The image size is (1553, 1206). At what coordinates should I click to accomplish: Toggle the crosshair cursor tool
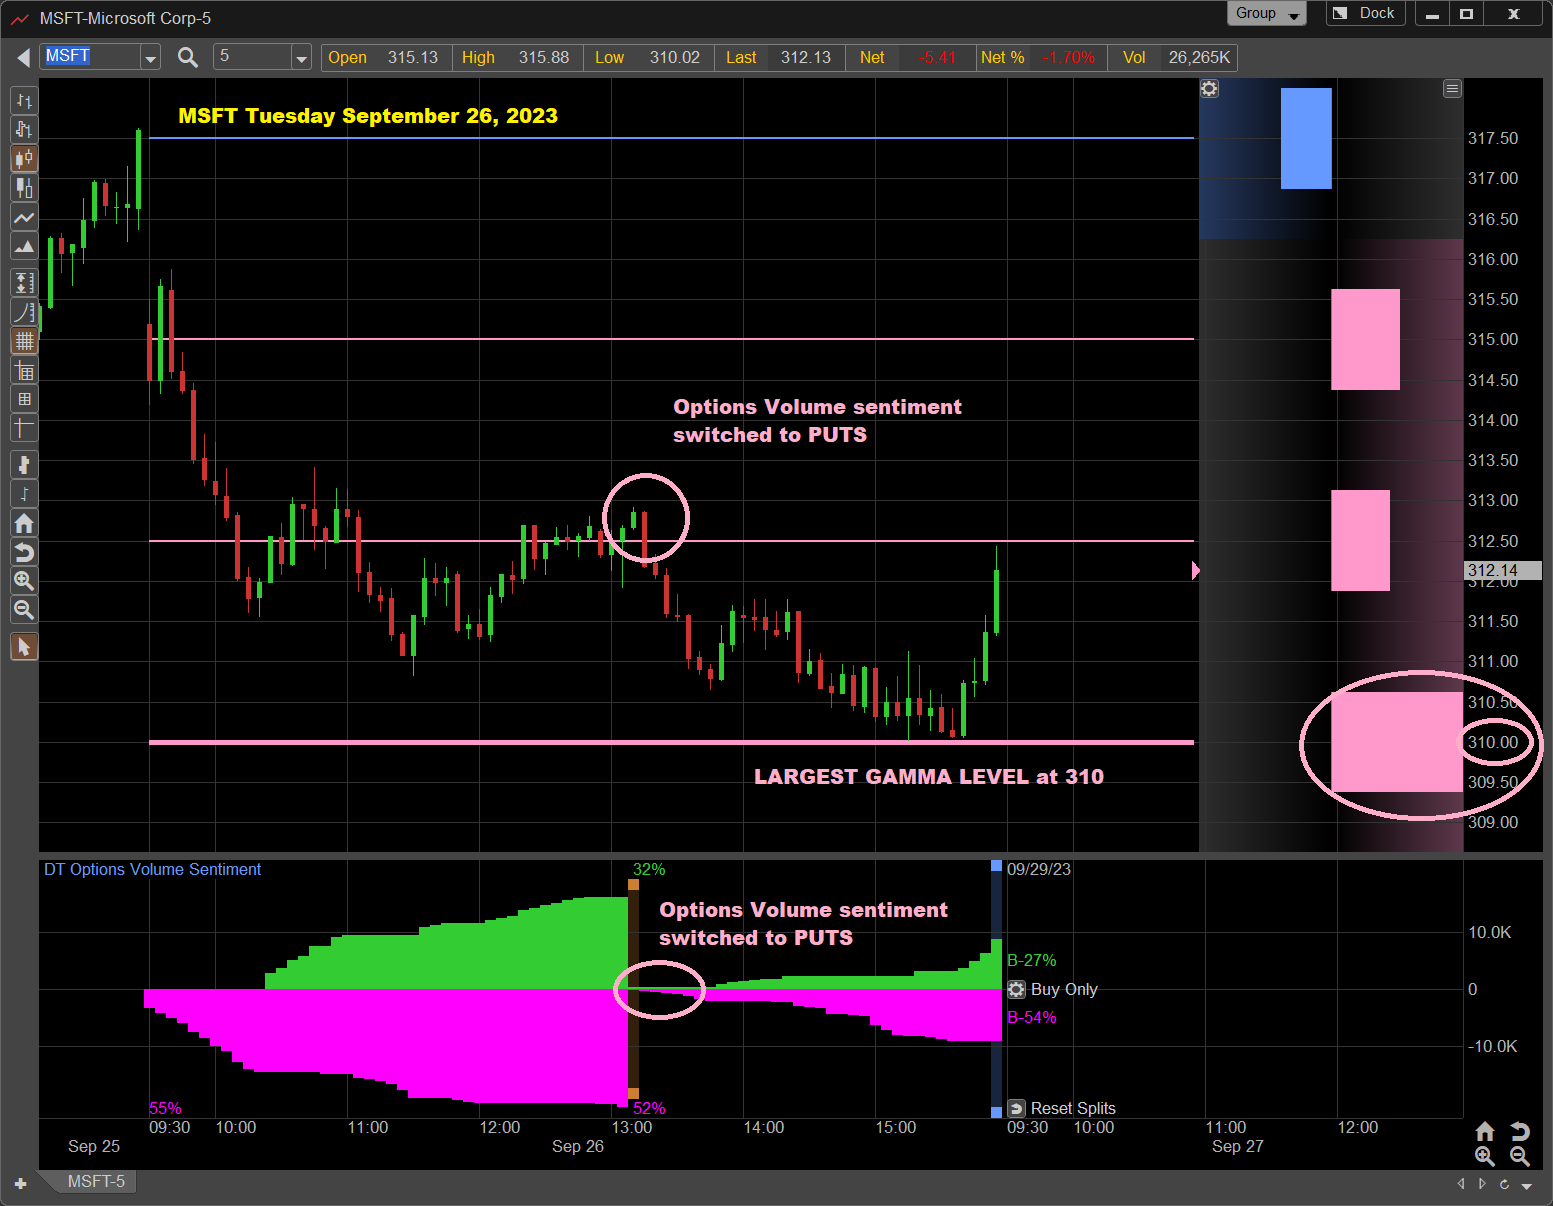pyautogui.click(x=24, y=428)
